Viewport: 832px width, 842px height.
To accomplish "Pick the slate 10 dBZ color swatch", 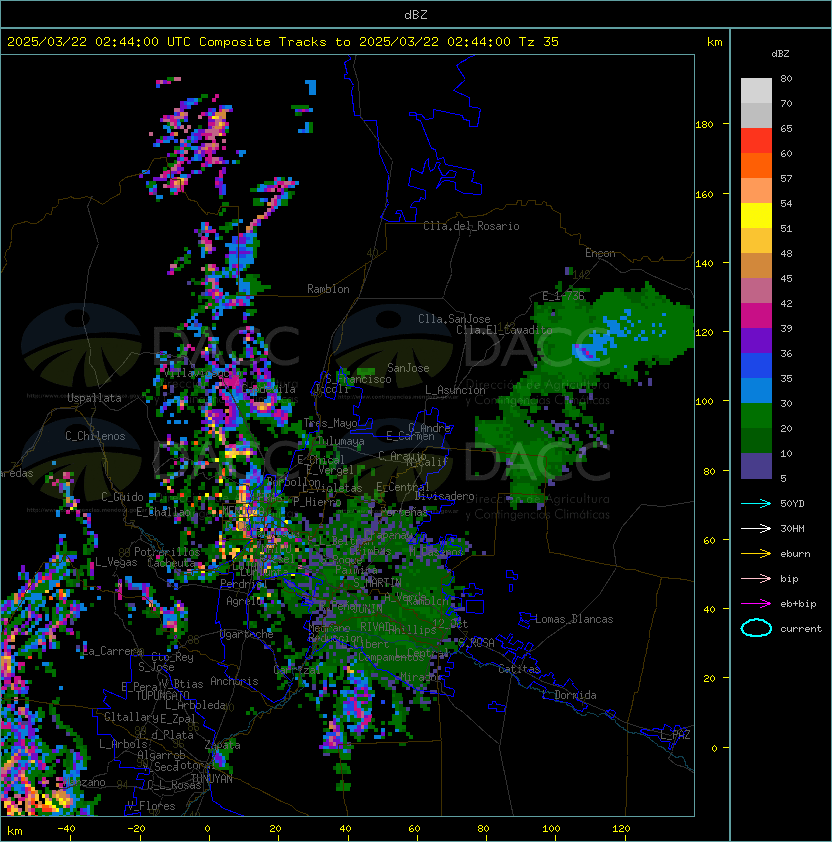I will 756,466.
